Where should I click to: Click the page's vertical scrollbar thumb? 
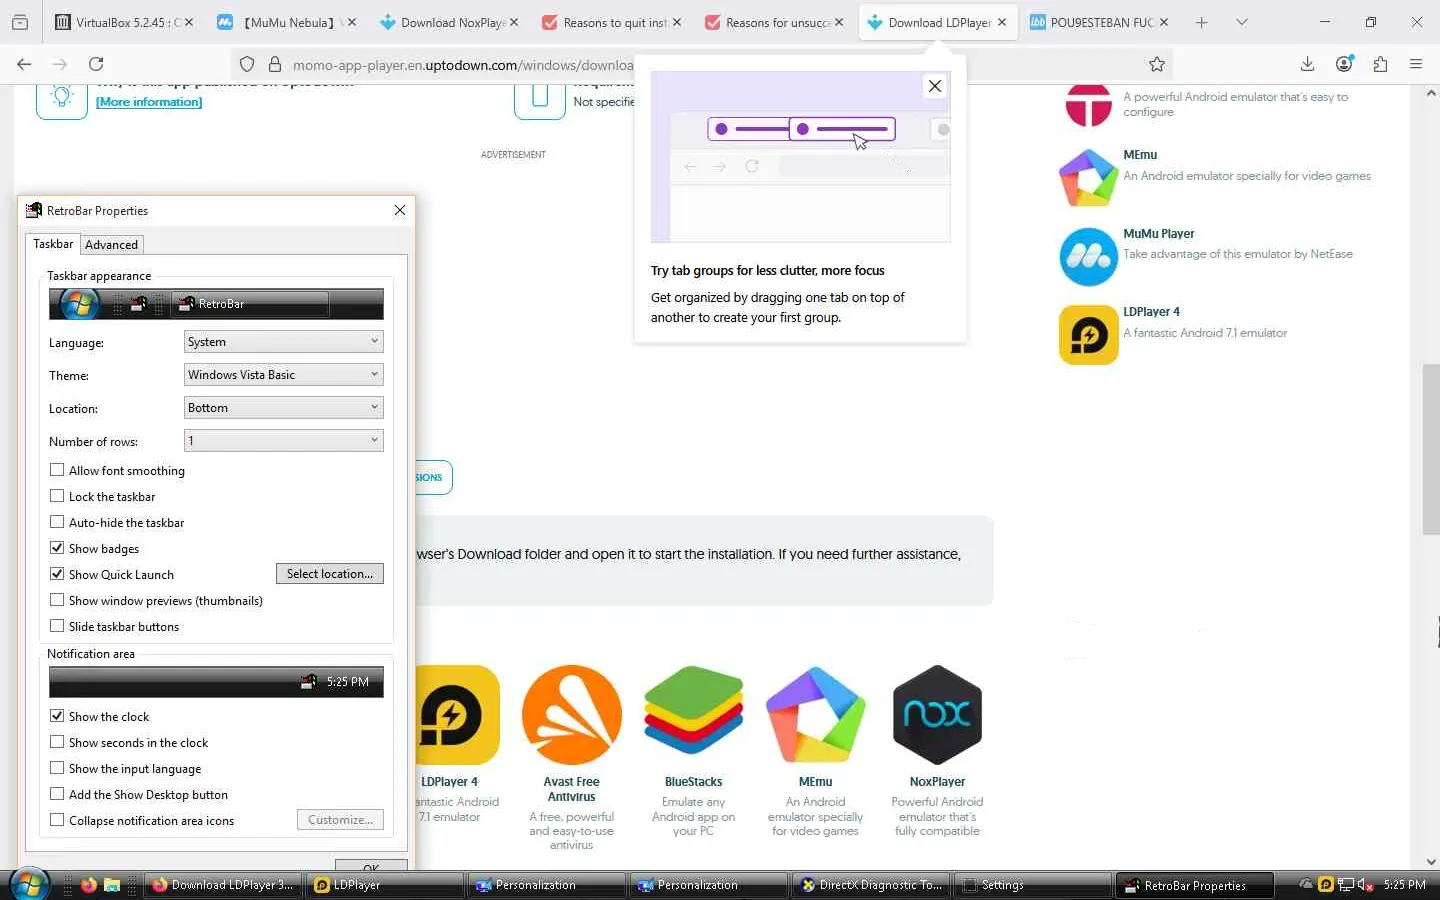tap(1431, 450)
